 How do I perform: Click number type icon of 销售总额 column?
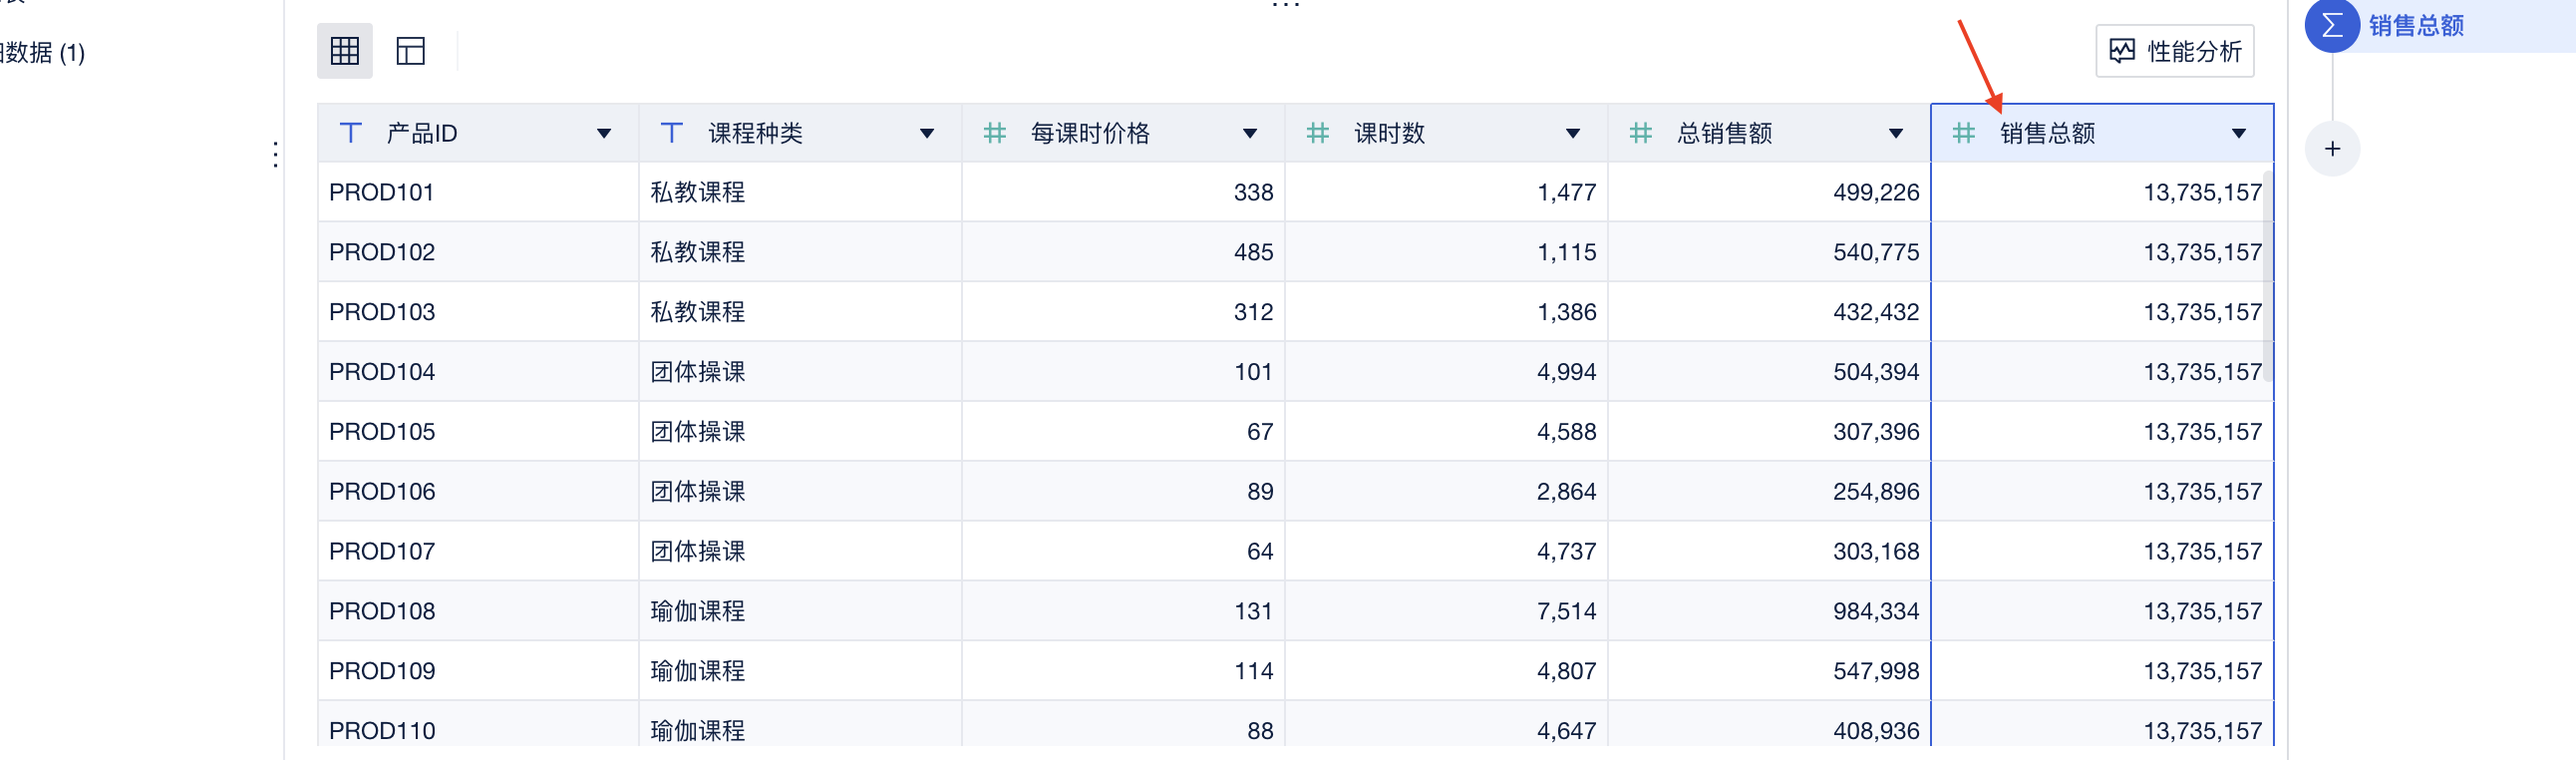point(1963,133)
